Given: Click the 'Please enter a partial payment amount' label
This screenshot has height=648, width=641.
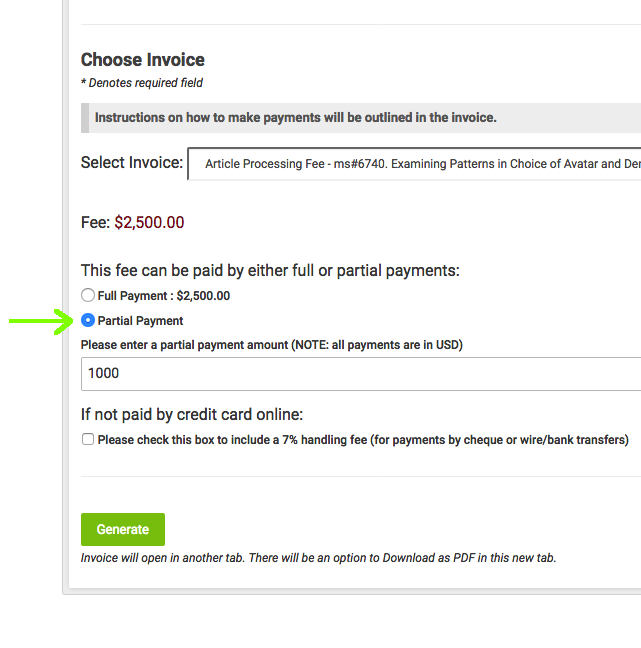Looking at the screenshot, I should click(x=272, y=345).
